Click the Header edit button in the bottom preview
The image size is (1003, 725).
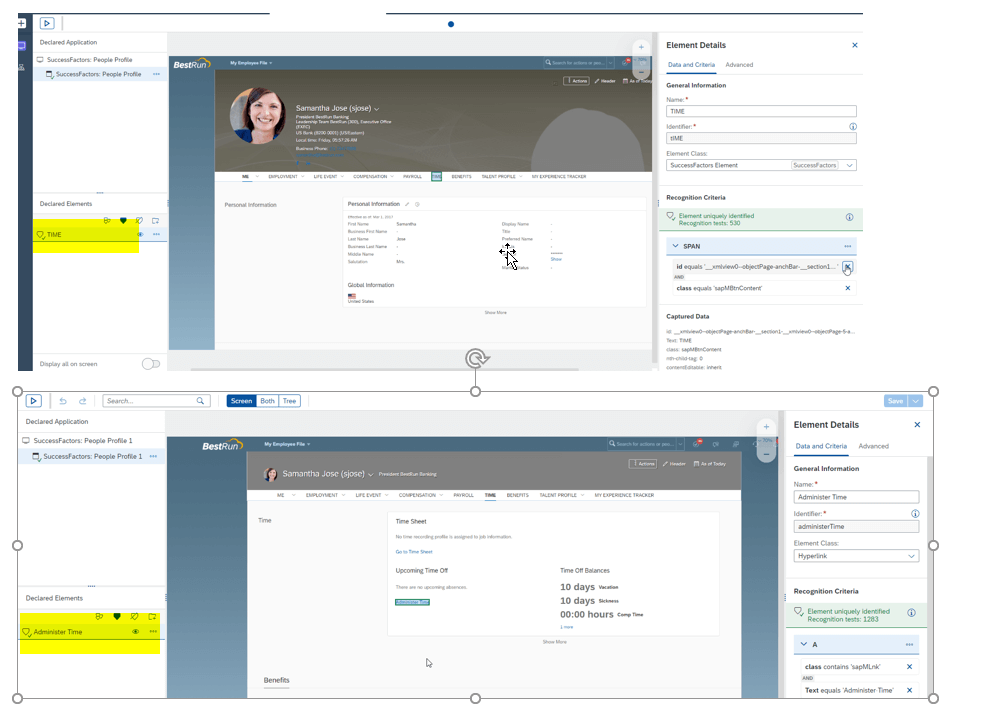[x=674, y=463]
